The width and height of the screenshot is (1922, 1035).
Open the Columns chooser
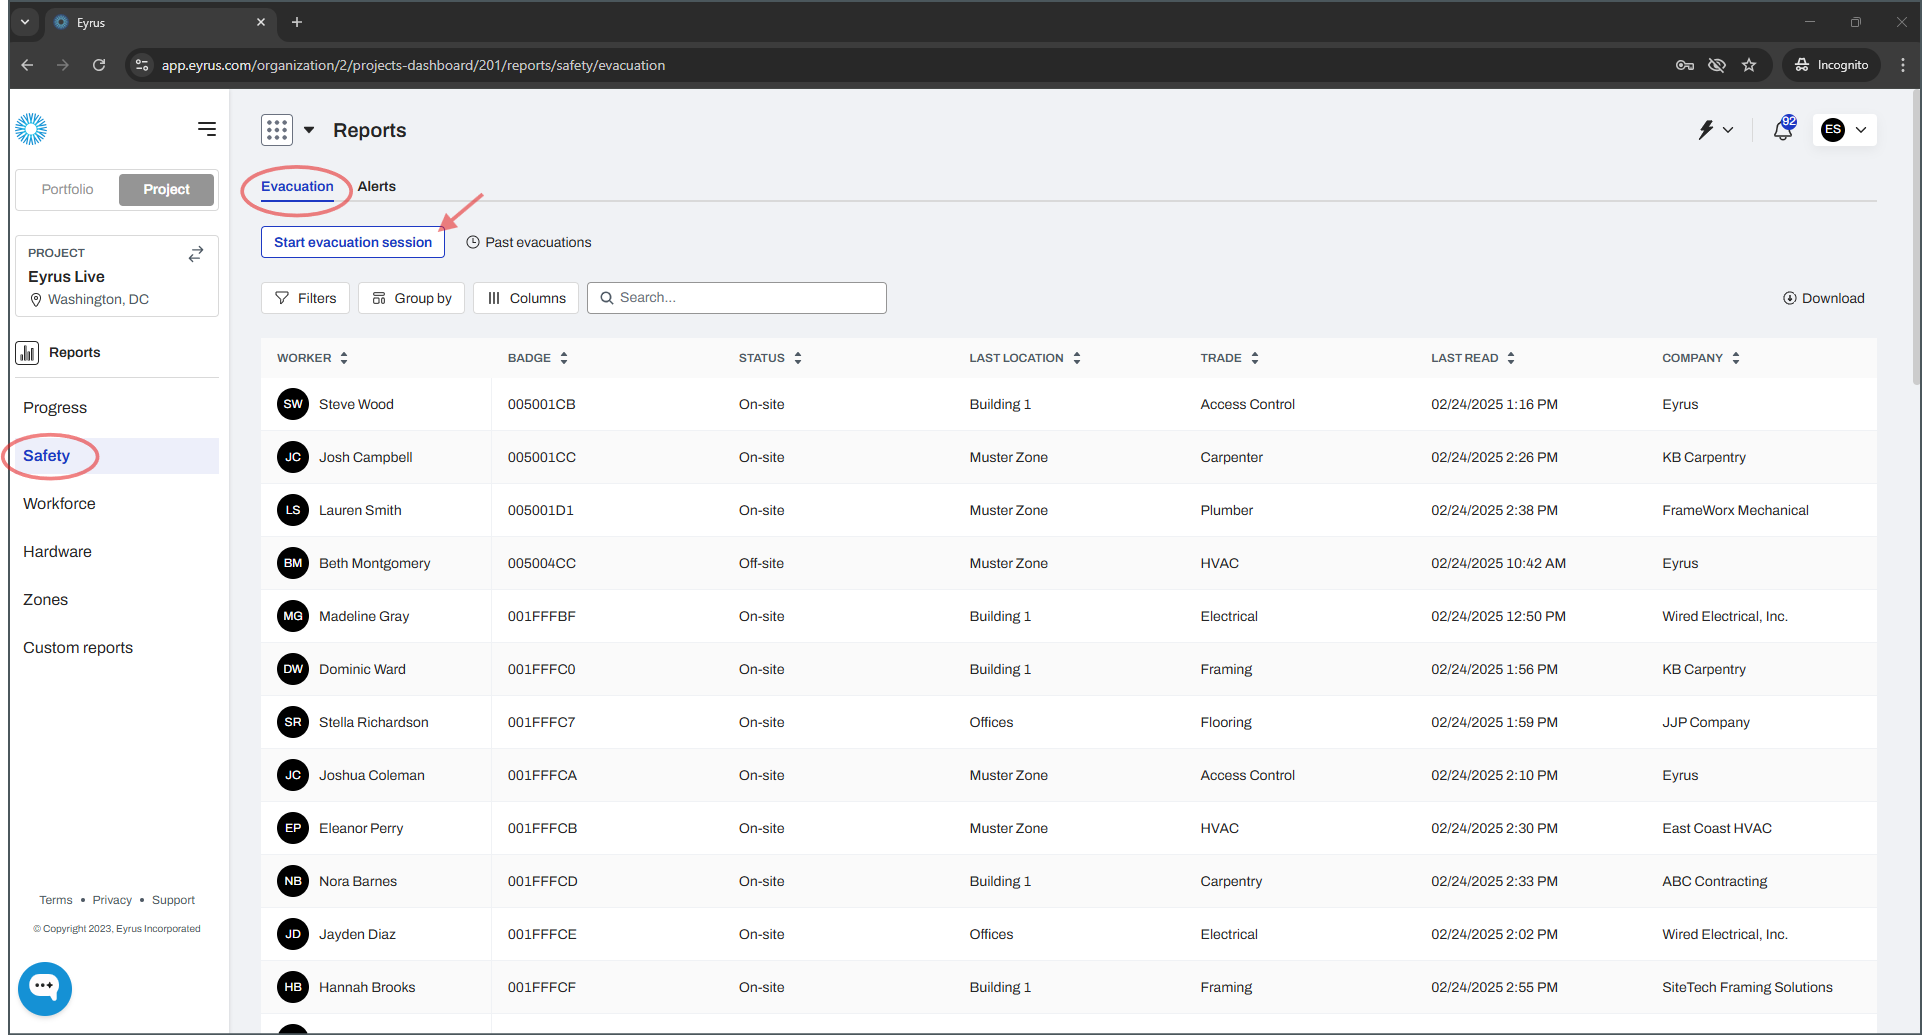point(526,298)
